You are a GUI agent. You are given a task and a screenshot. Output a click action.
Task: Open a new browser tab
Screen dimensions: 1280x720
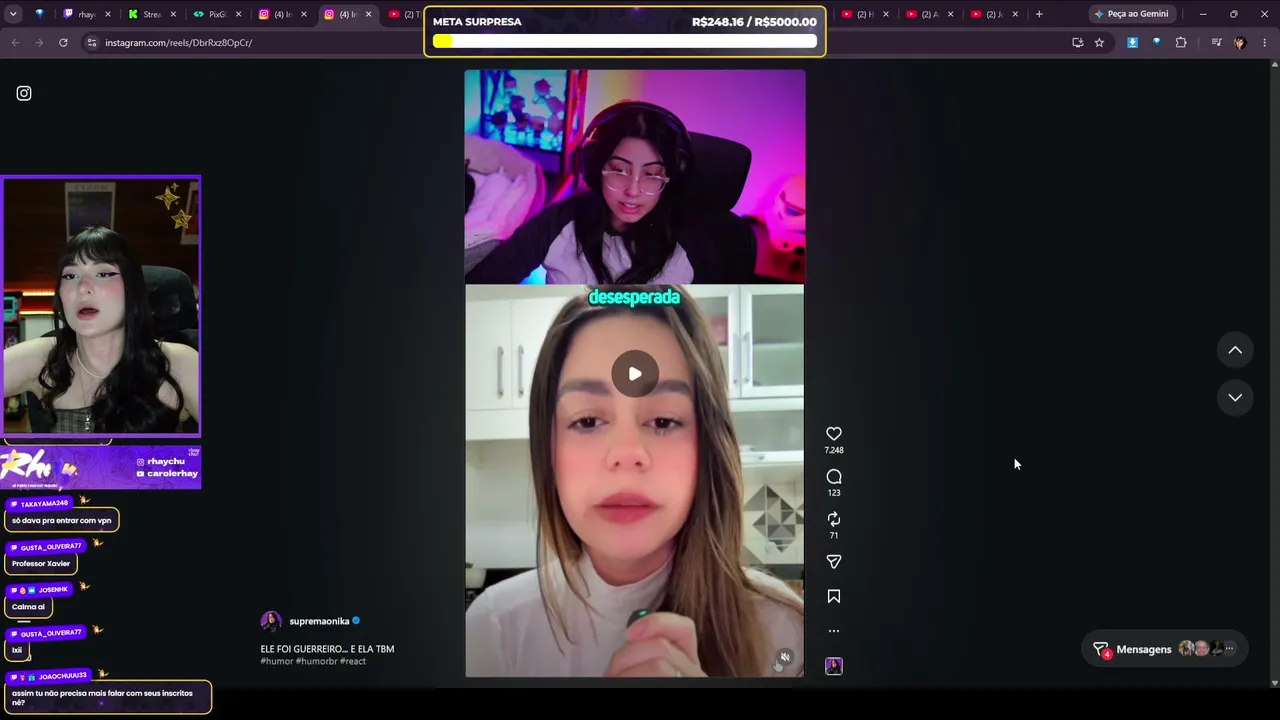pyautogui.click(x=1039, y=14)
